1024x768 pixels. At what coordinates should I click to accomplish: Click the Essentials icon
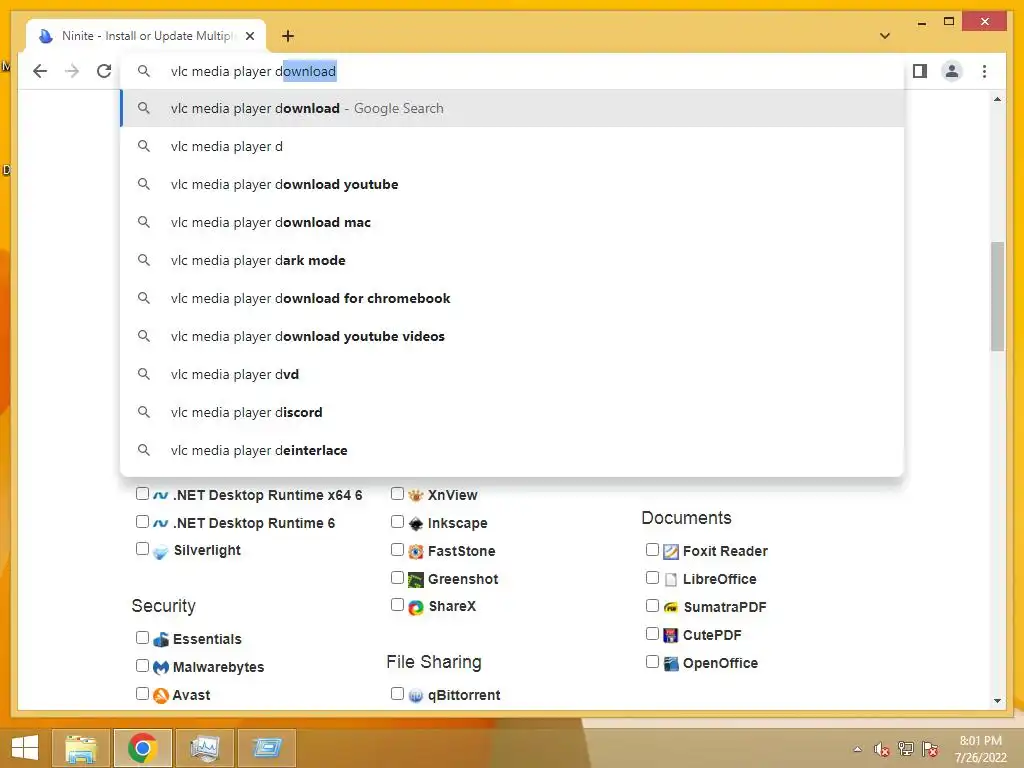pos(161,639)
